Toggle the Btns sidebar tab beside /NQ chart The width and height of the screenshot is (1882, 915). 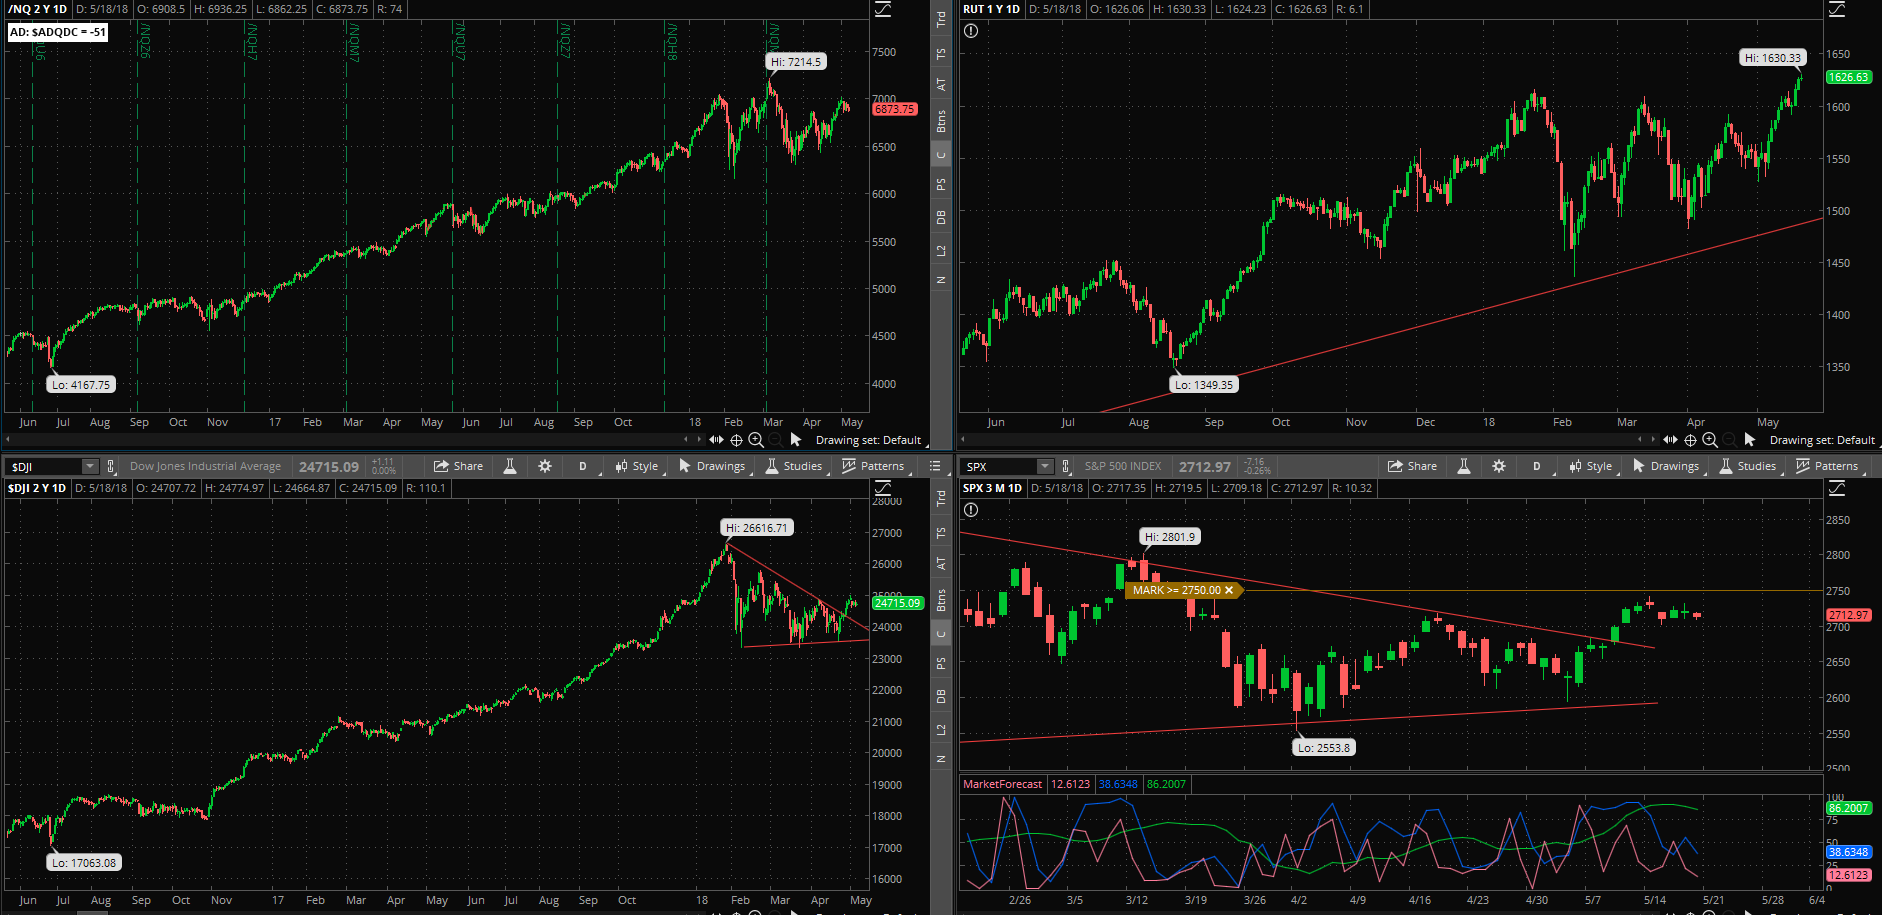coord(941,122)
